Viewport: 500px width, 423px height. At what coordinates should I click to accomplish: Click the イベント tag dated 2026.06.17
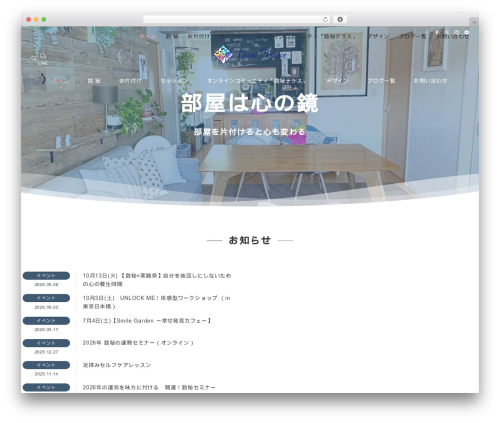pyautogui.click(x=46, y=321)
